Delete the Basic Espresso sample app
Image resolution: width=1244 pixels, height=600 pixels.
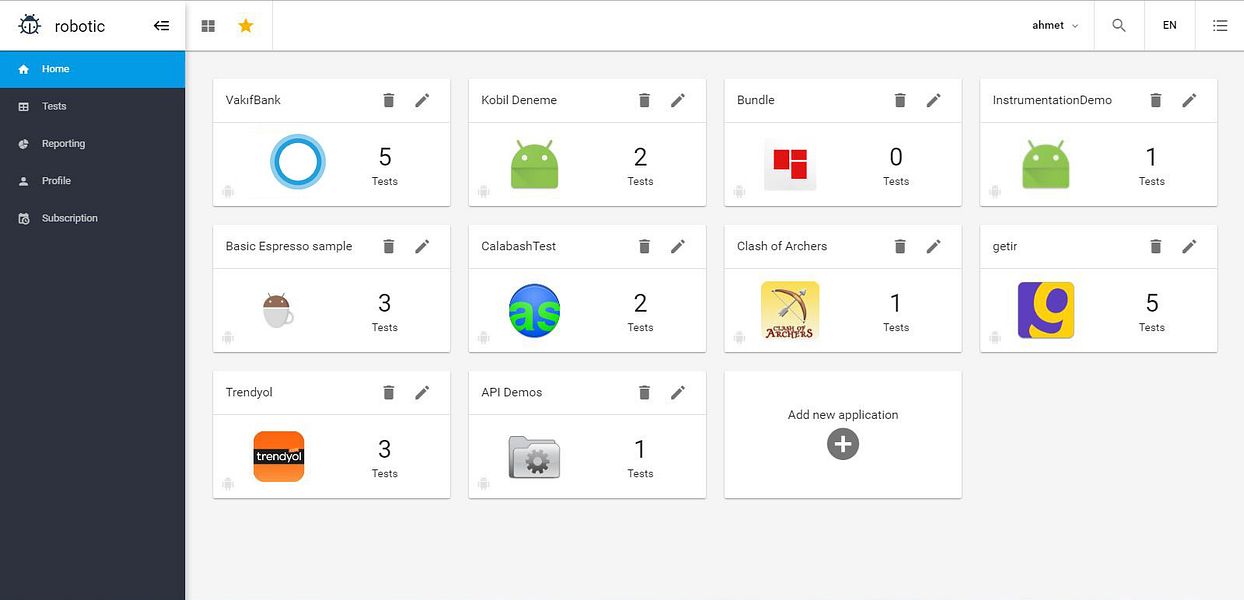(x=389, y=246)
